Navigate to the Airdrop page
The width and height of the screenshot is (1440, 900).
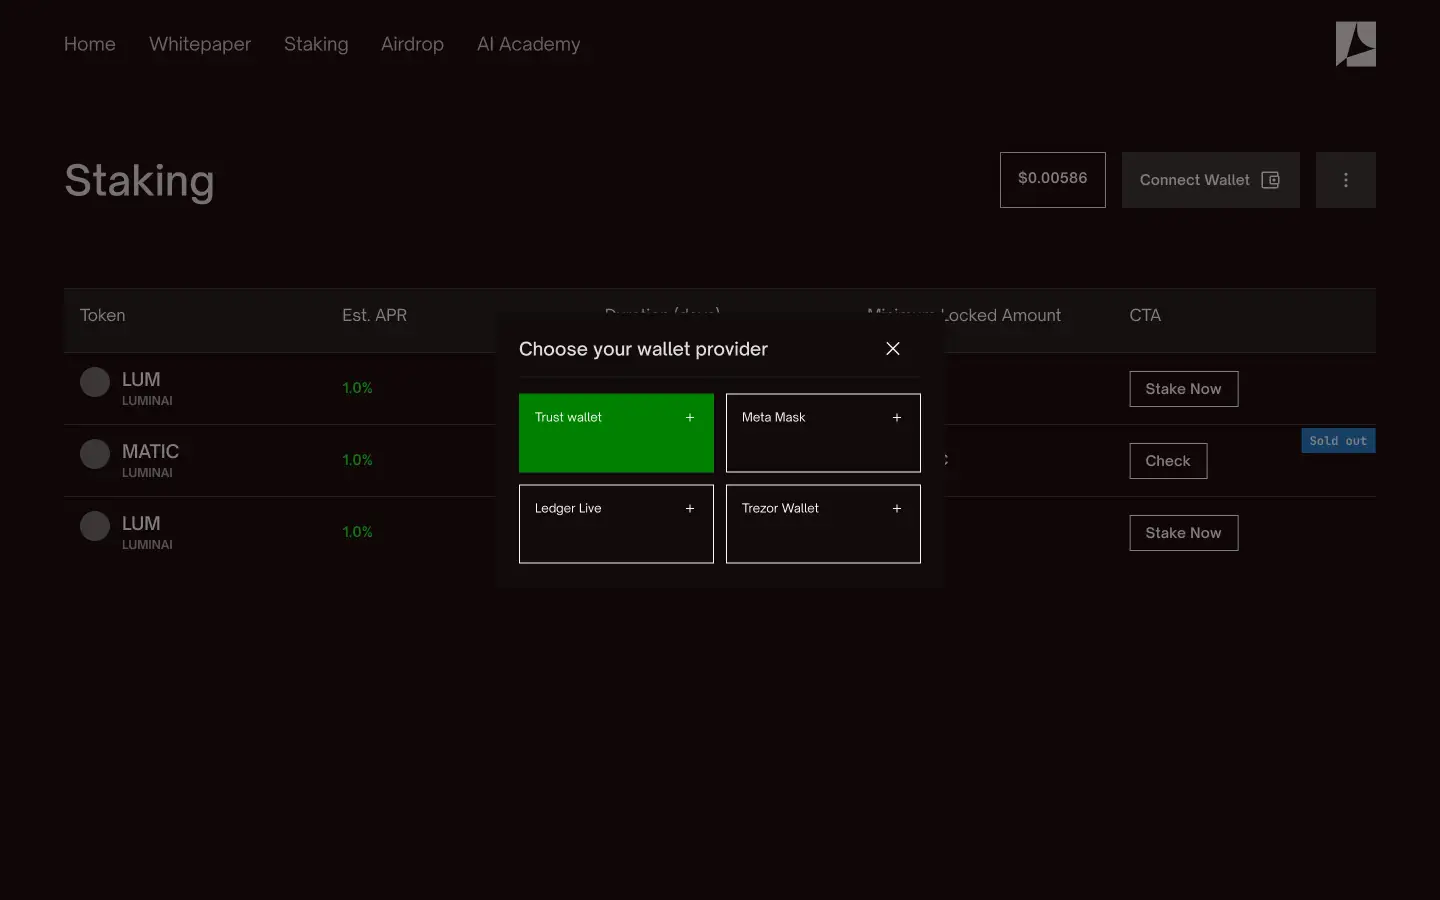point(412,44)
